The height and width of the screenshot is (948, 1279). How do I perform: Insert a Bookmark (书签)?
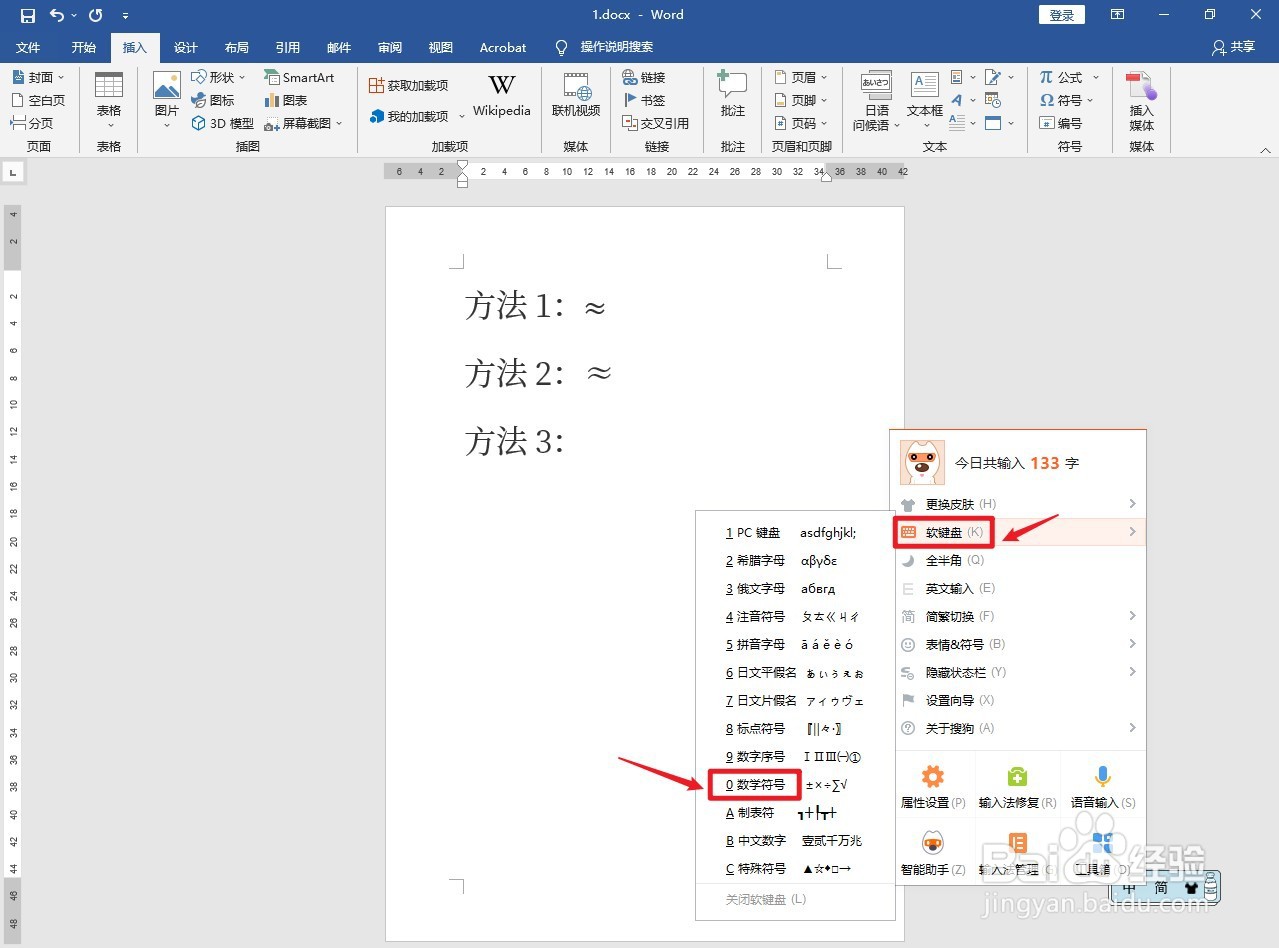643,100
